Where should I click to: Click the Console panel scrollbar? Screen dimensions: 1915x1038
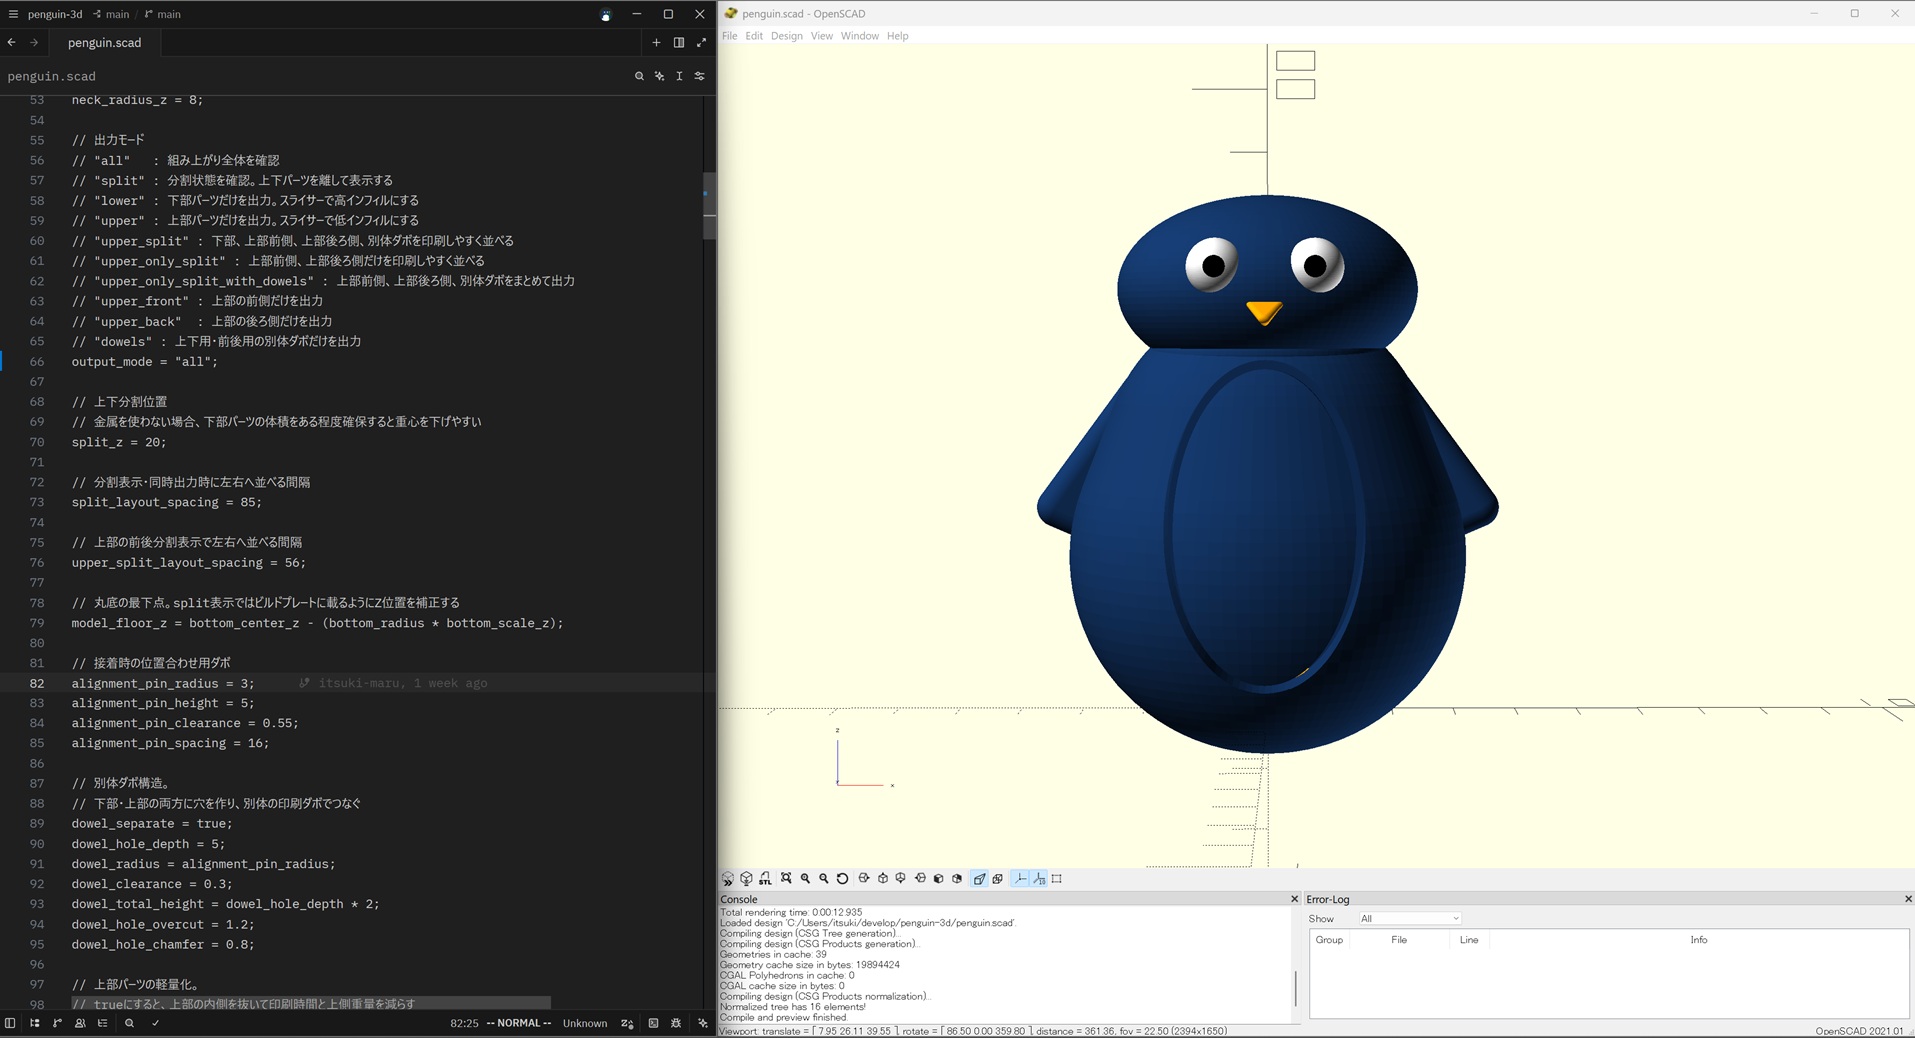(1295, 988)
